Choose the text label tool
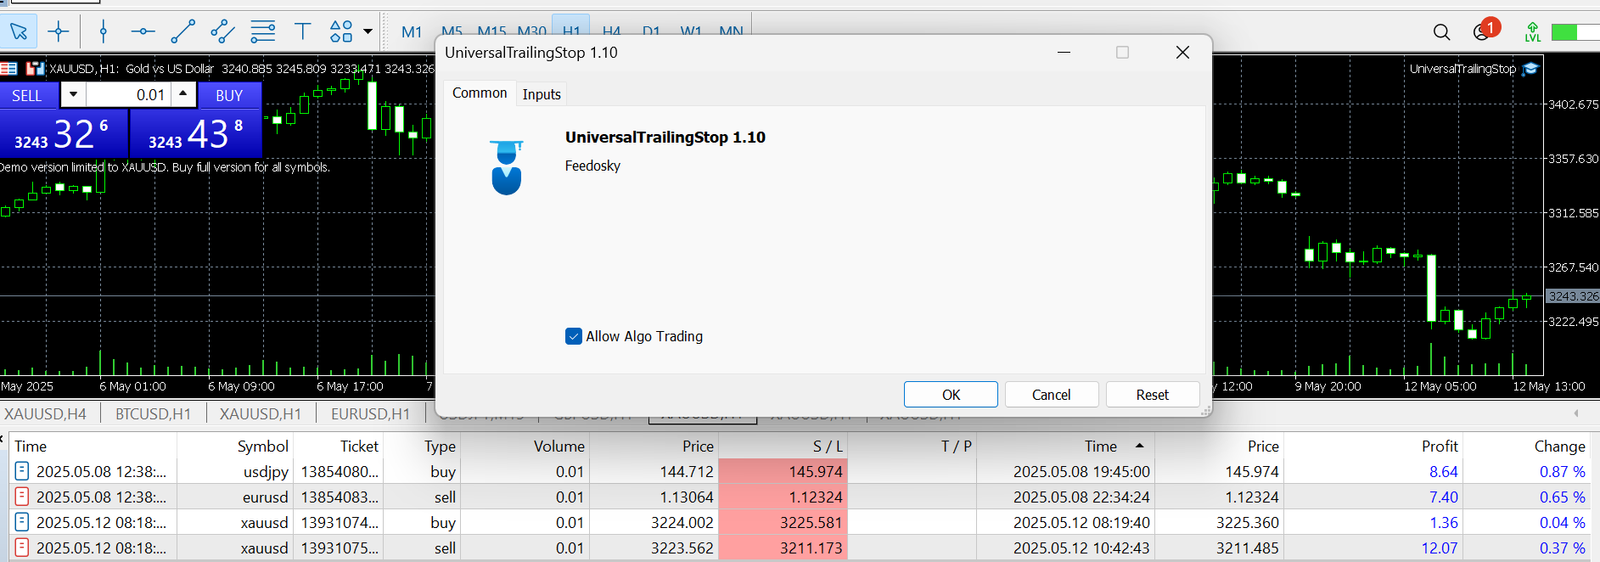The image size is (1600, 562). (303, 32)
